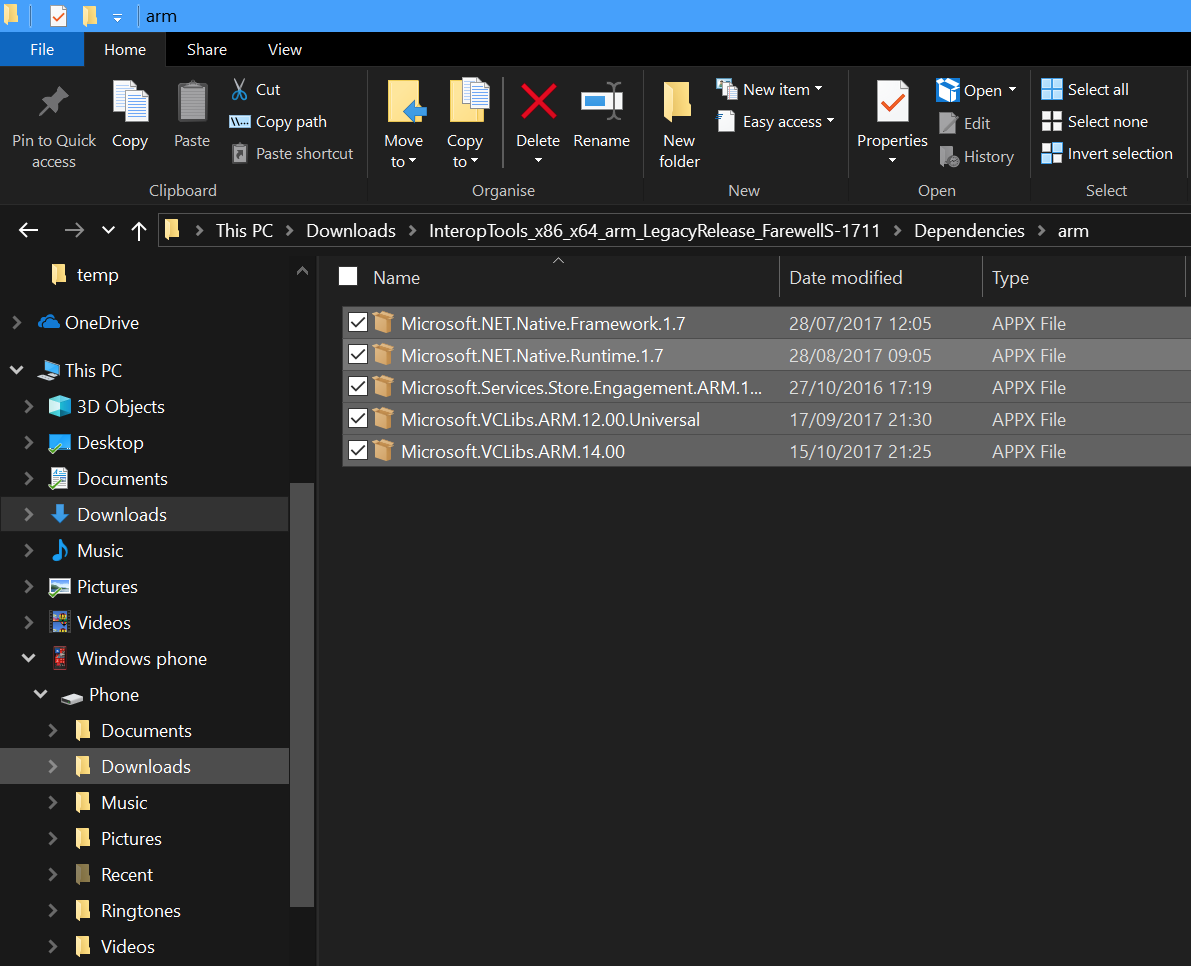Open the Properties dropdown arrow
The width and height of the screenshot is (1191, 966).
click(892, 160)
